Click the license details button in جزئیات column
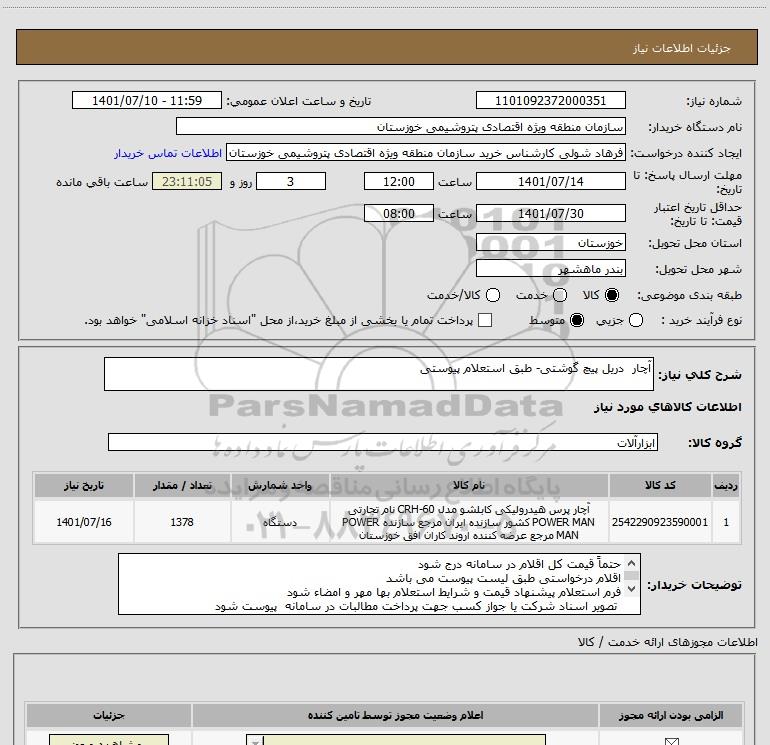 pyautogui.click(x=109, y=740)
